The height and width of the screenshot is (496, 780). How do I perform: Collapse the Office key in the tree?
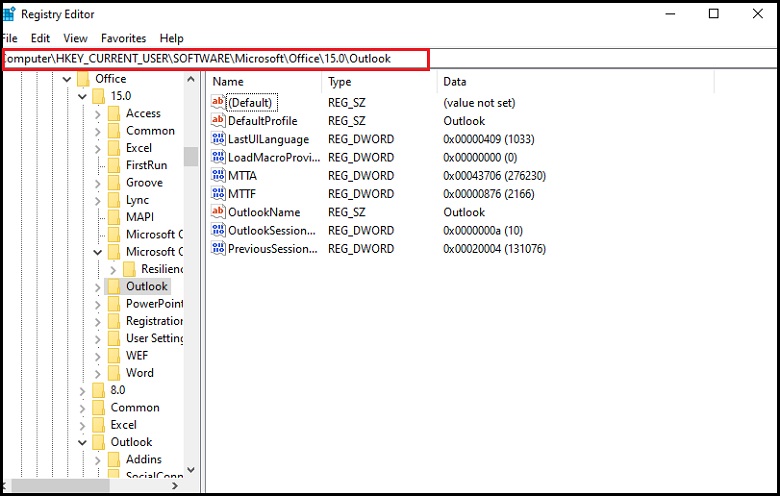pyautogui.click(x=67, y=79)
